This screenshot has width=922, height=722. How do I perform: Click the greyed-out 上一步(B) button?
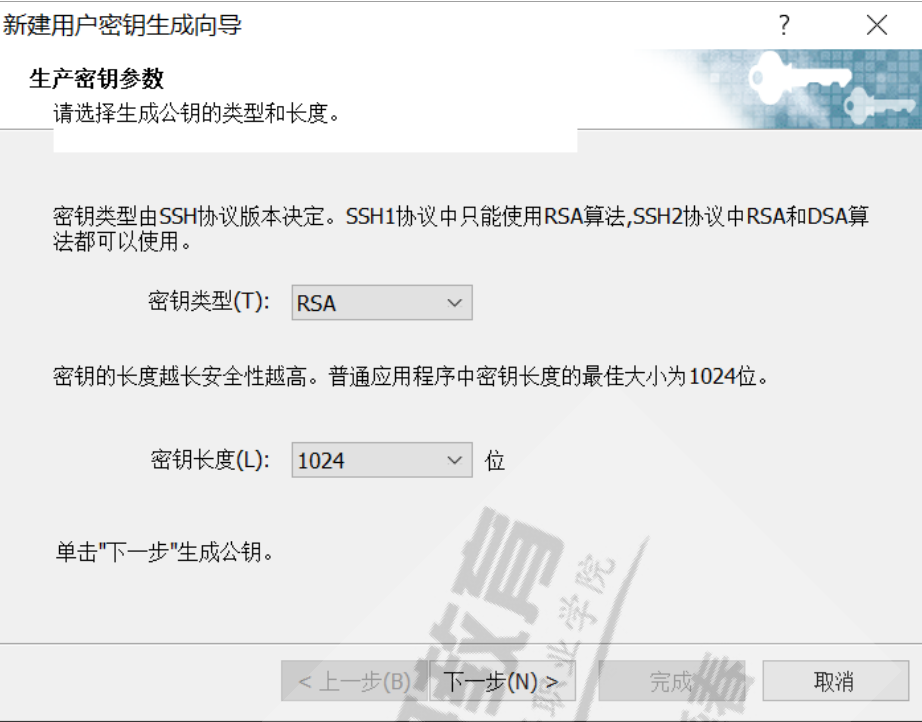[354, 681]
